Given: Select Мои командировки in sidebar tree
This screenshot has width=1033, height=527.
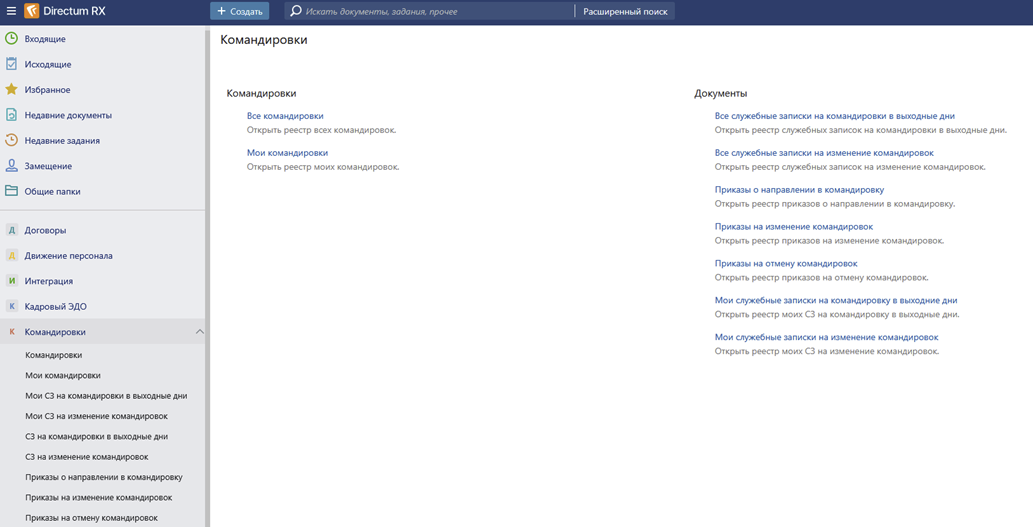Looking at the screenshot, I should pyautogui.click(x=62, y=375).
